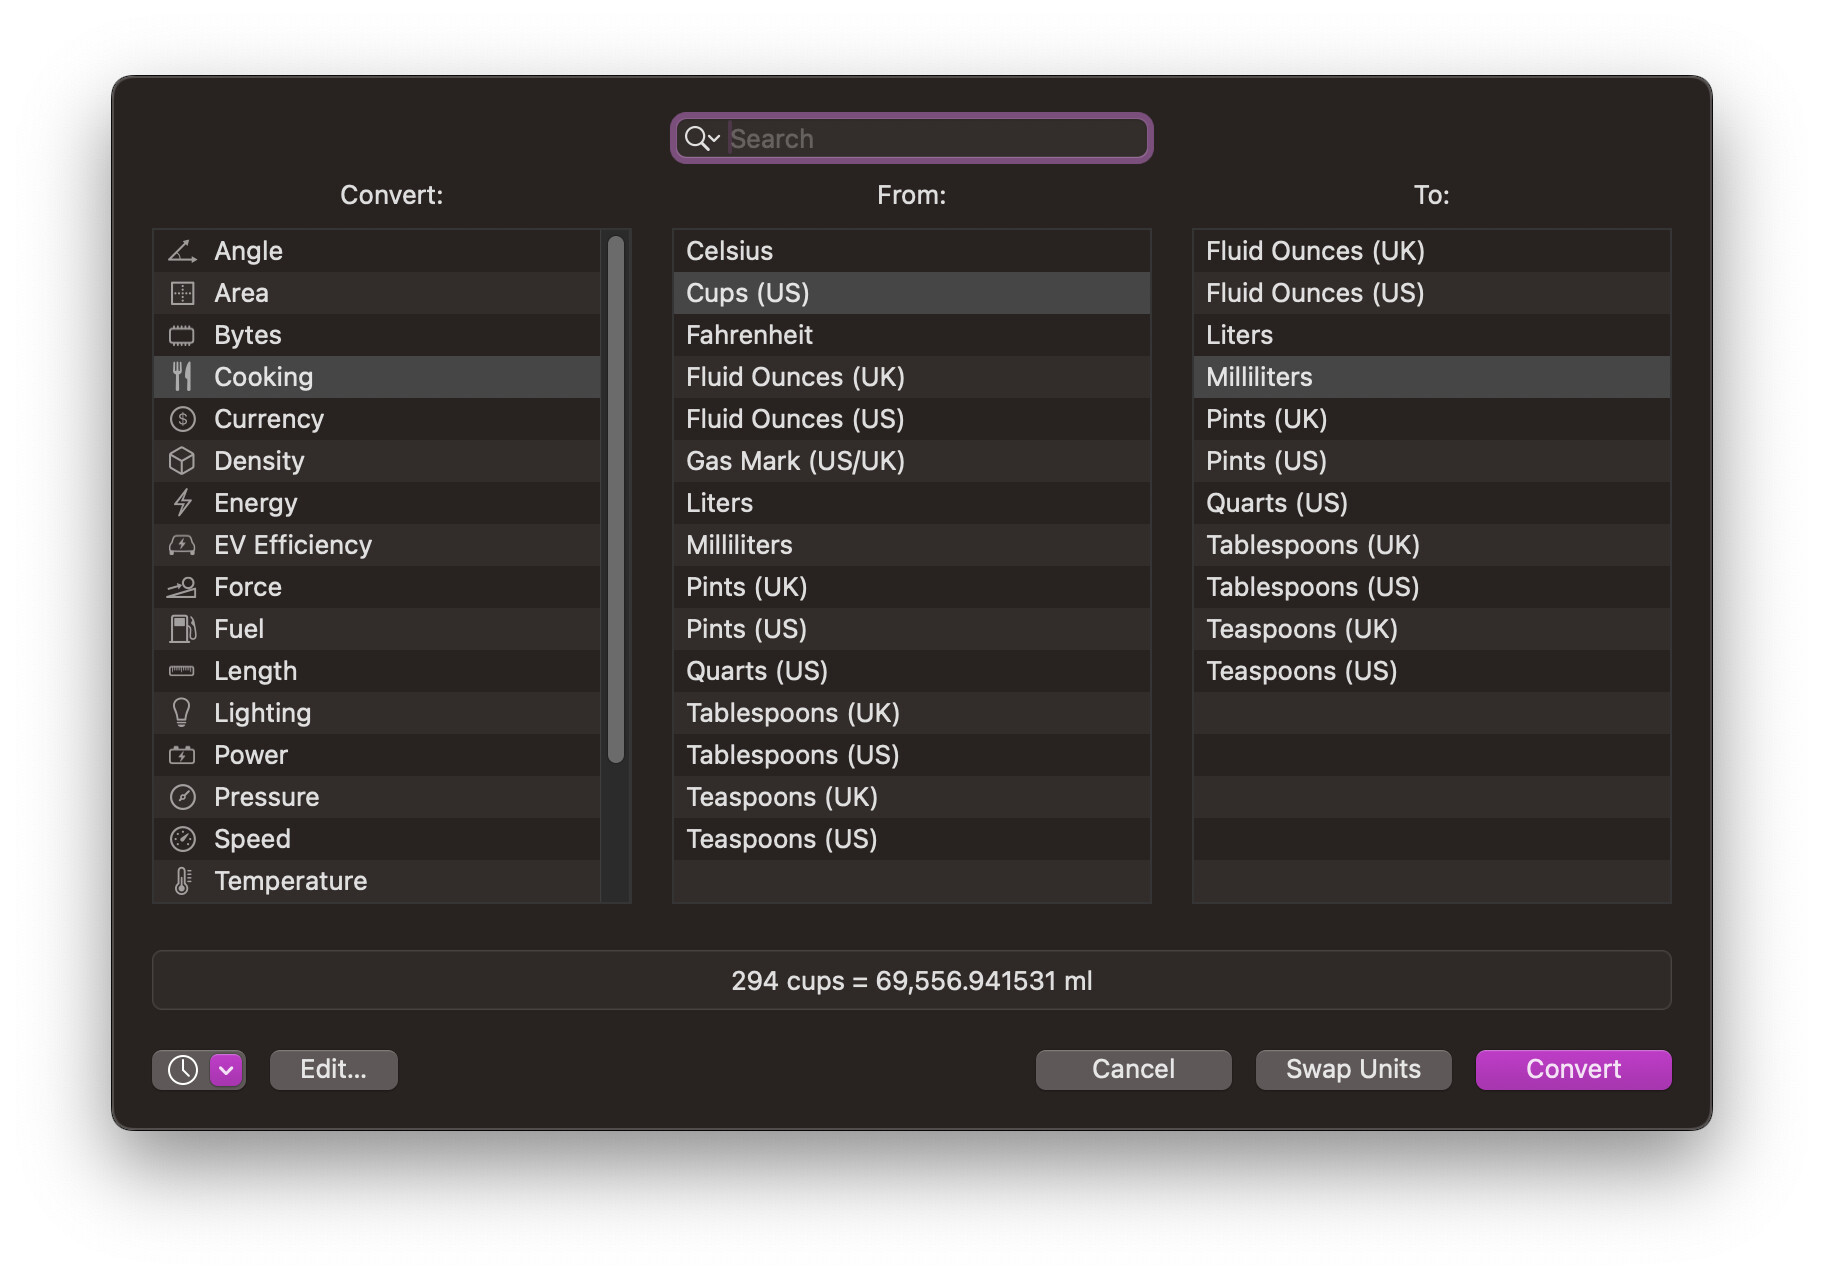Select Pints (UK) in the From list
The height and width of the screenshot is (1278, 1824).
pyautogui.click(x=912, y=587)
